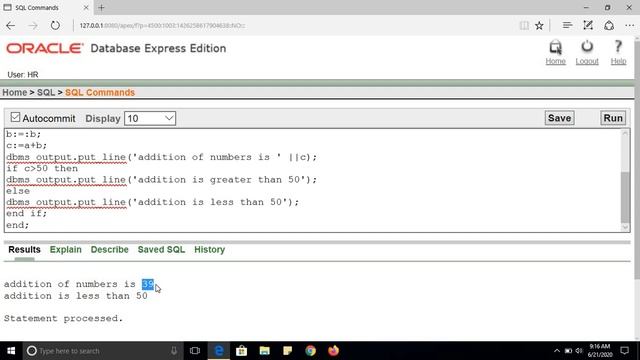This screenshot has width=640, height=360.
Task: Click the Help question mark icon
Action: 618,47
